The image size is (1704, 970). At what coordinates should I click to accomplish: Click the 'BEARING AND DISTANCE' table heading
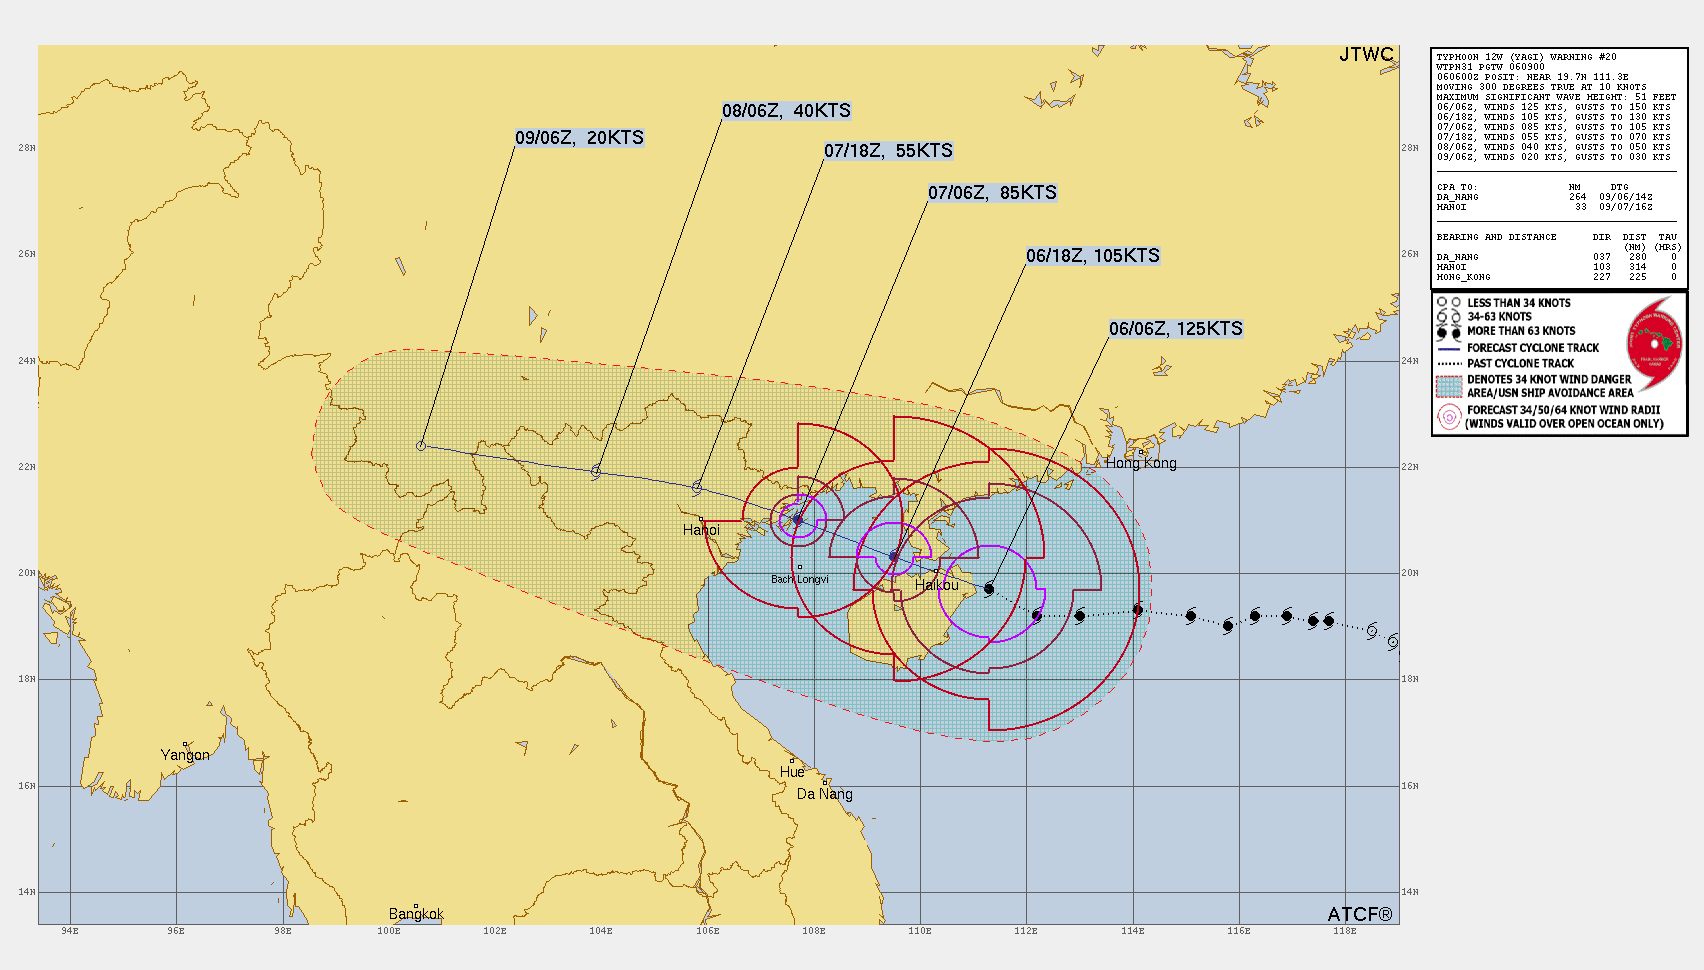[x=1496, y=237]
